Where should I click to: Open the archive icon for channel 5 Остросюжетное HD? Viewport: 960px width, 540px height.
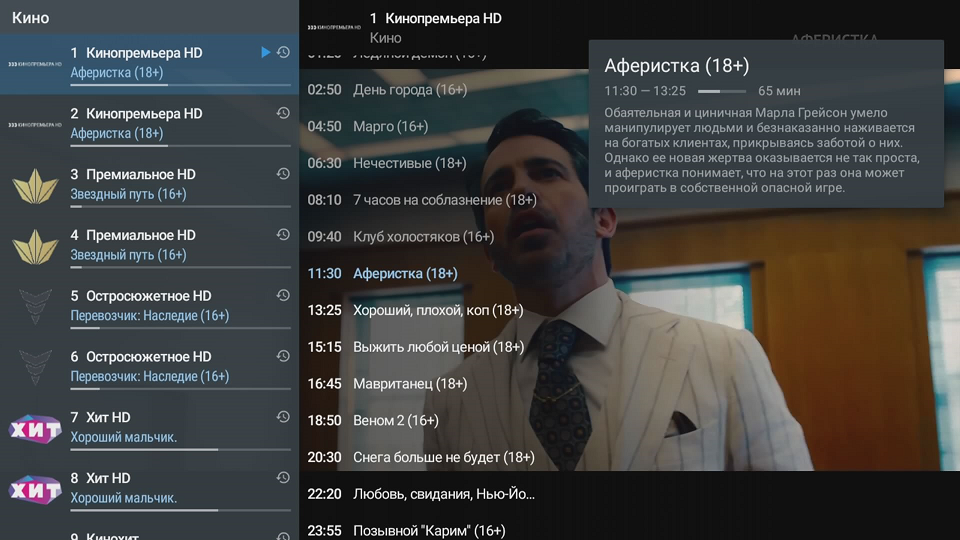coord(283,296)
